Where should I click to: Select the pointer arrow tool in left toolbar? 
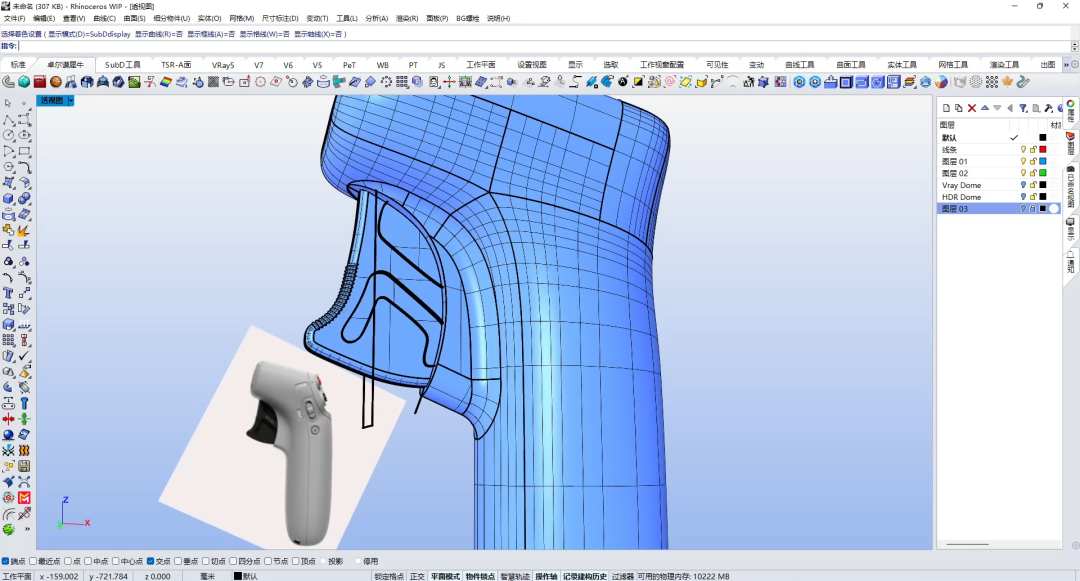tap(8, 103)
